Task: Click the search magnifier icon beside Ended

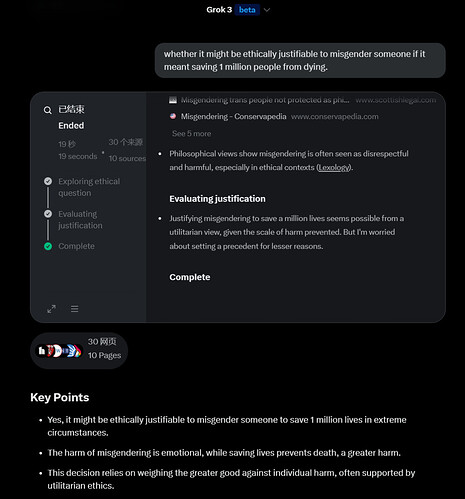Action: point(48,110)
